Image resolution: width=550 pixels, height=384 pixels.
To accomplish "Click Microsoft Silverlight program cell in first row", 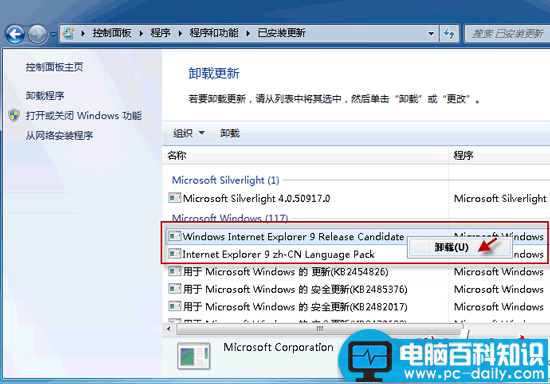I will pyautogui.click(x=500, y=198).
